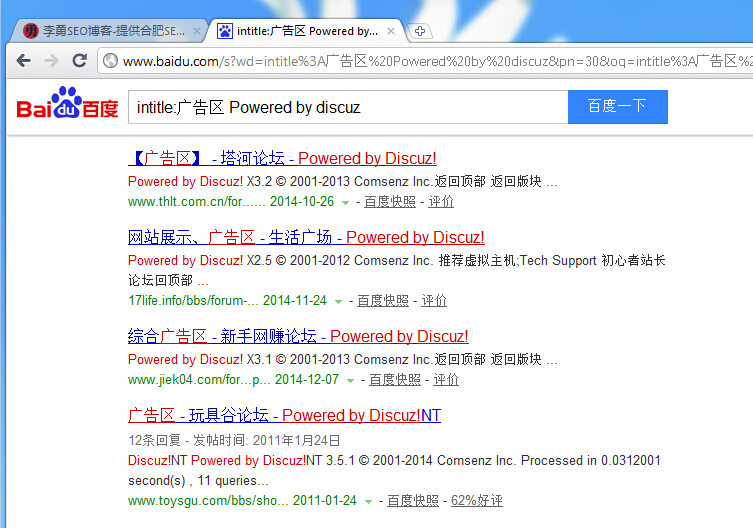Switch to the 李勇SEO博客 tab
This screenshot has height=528, width=753.
click(110, 31)
